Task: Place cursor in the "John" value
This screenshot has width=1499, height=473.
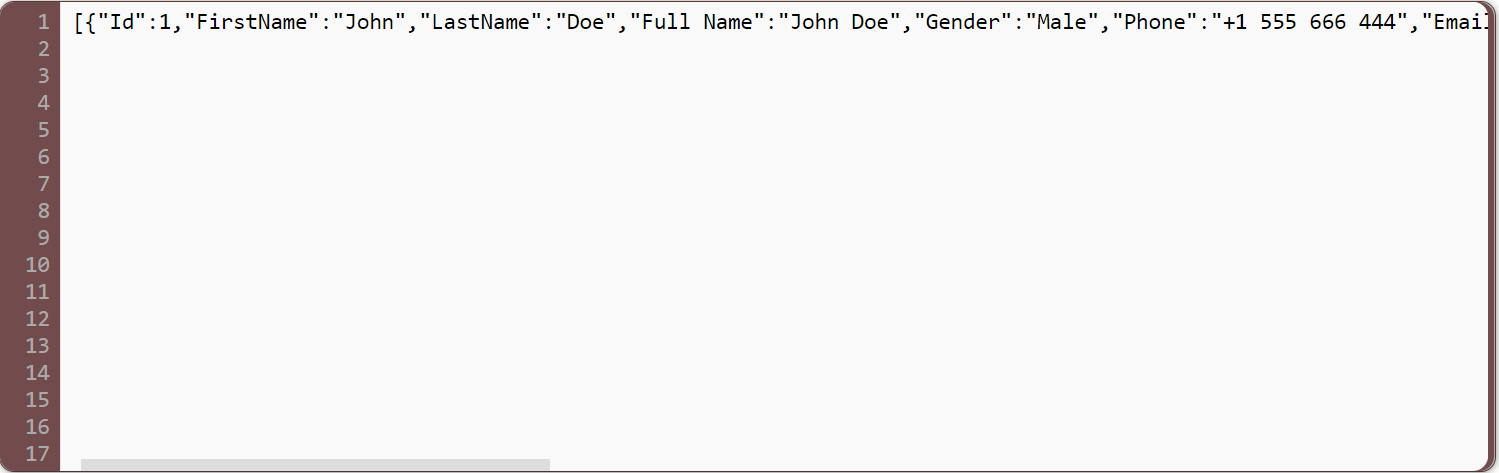Action: click(369, 22)
